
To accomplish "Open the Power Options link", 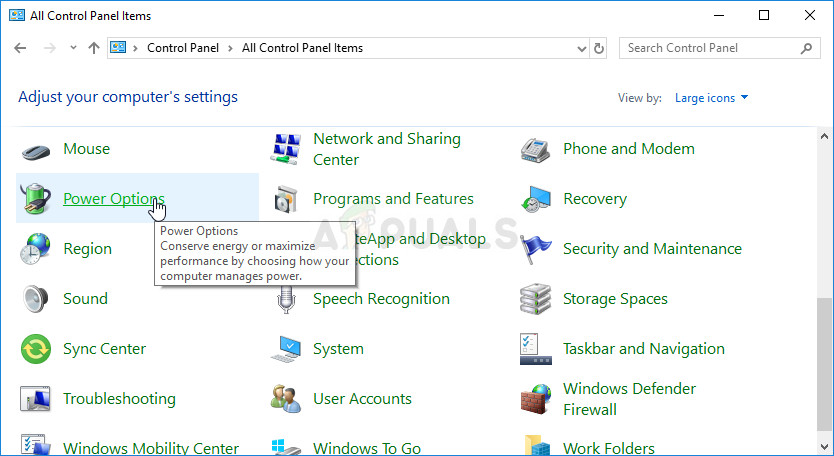I will pos(113,199).
